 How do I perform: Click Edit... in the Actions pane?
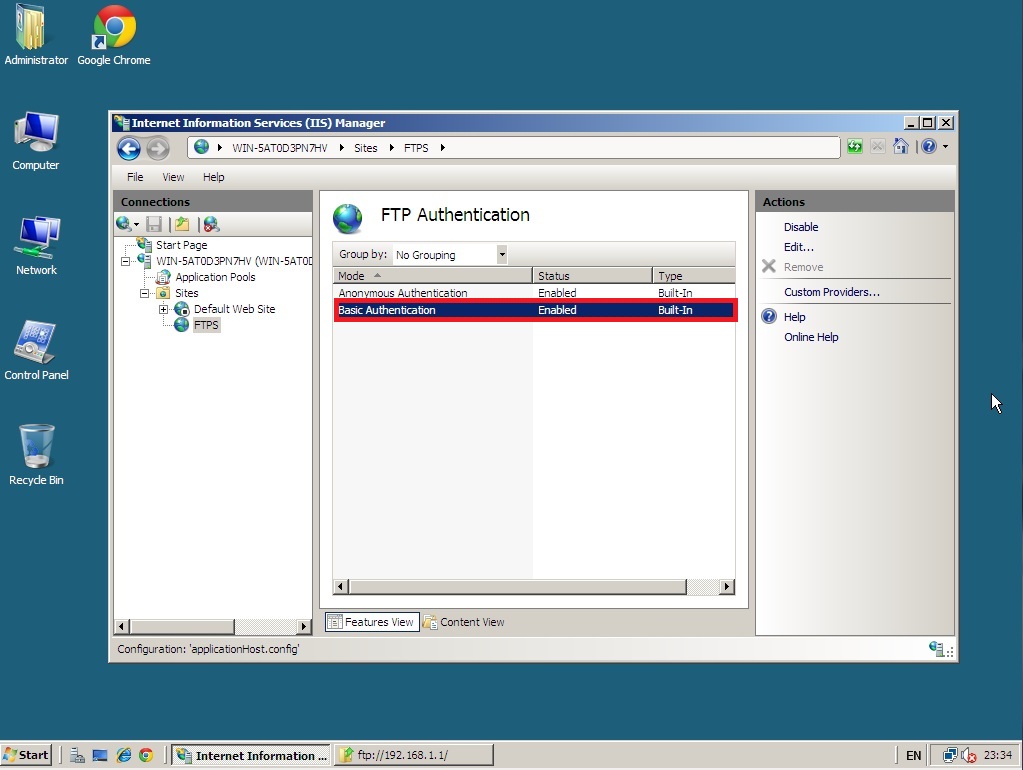pos(799,247)
